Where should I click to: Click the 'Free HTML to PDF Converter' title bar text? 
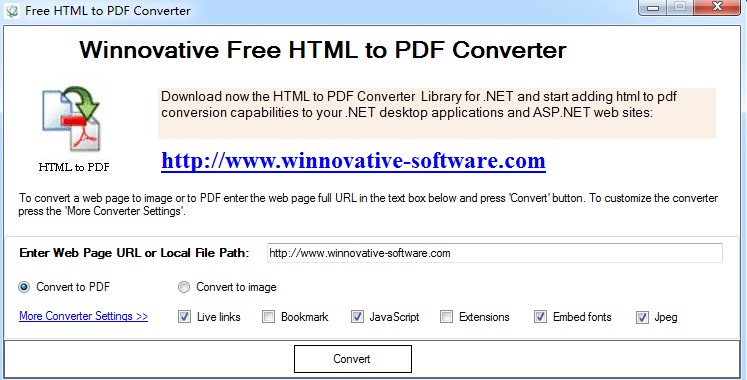108,10
